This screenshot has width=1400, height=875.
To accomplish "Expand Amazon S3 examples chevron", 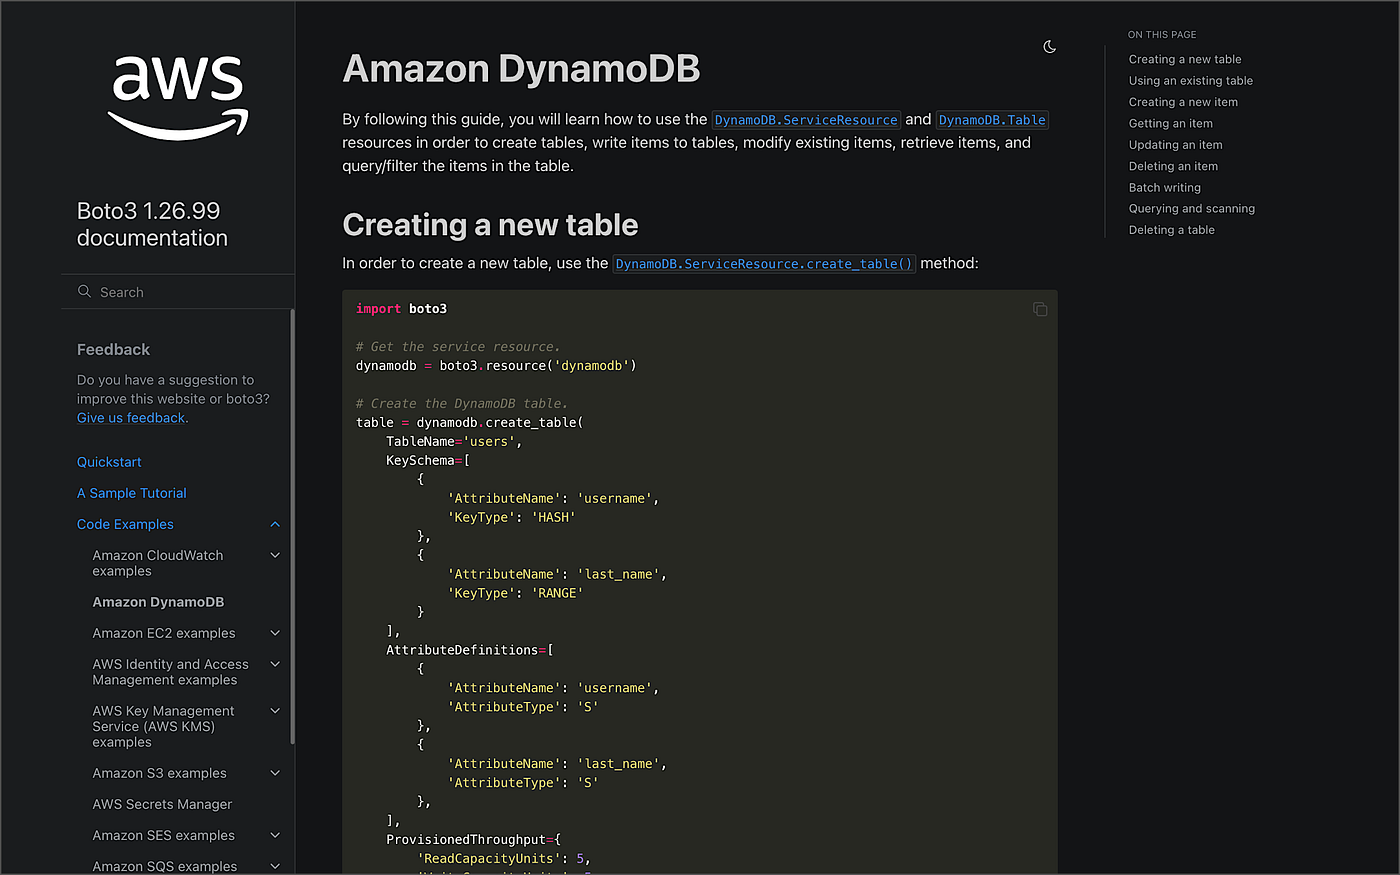I will coord(275,773).
